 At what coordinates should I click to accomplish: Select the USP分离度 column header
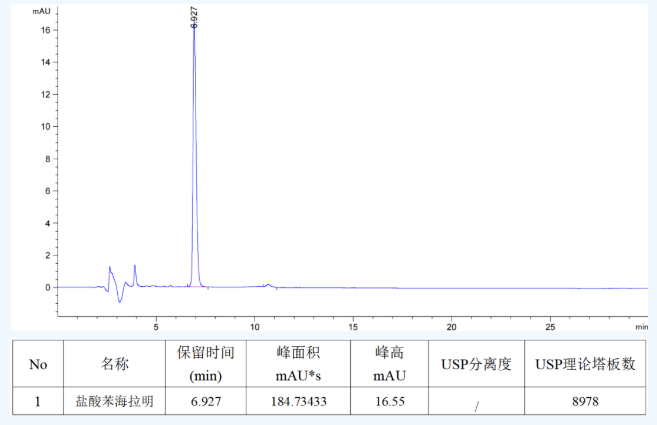click(476, 364)
